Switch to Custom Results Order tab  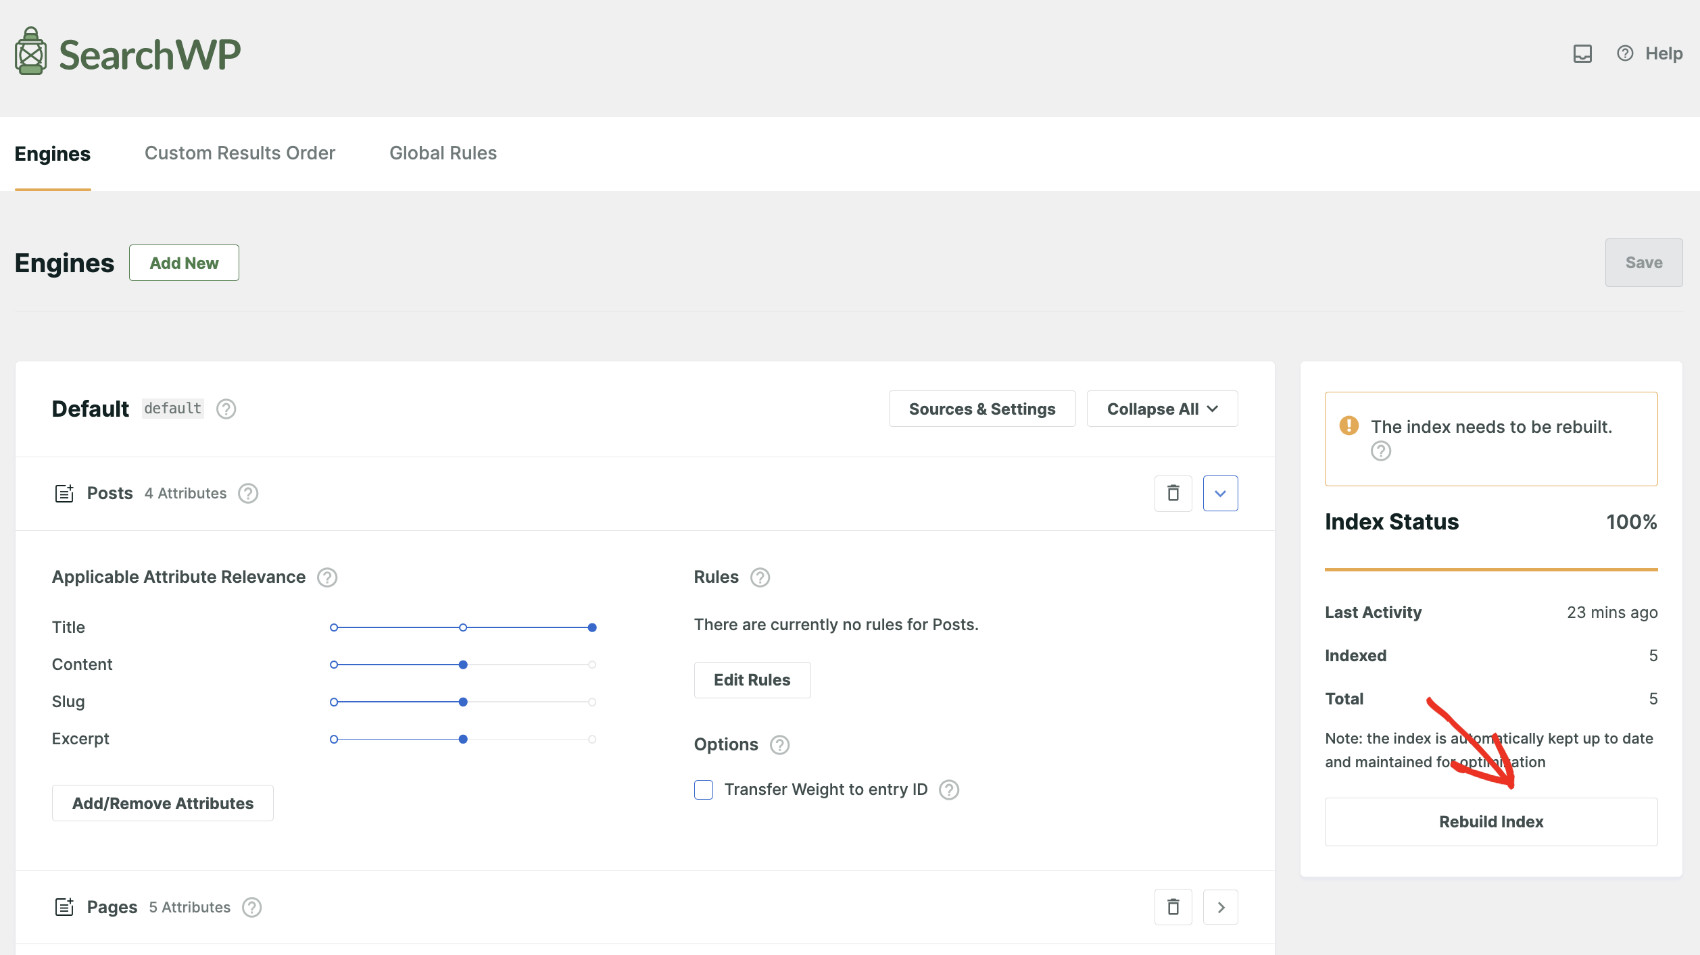240,153
